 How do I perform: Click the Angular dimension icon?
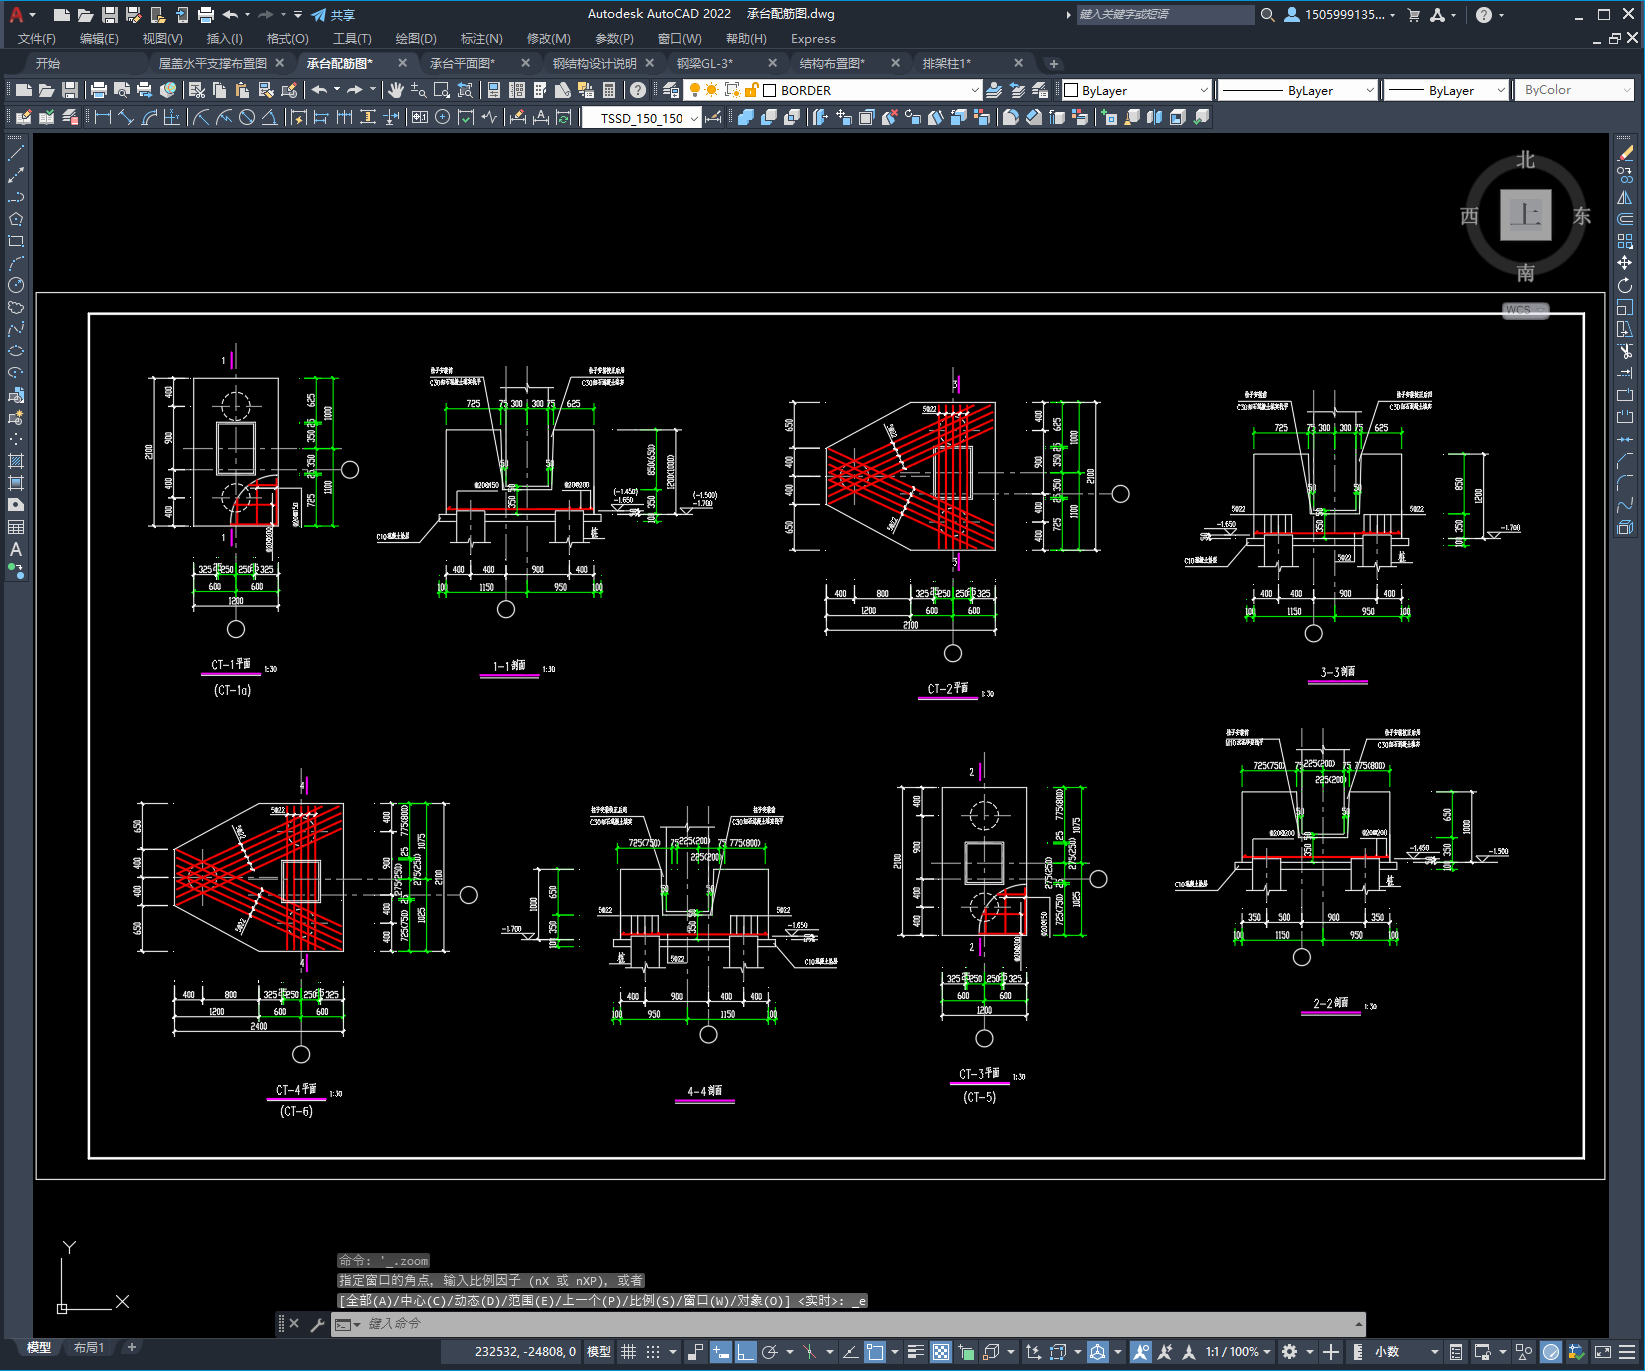270,117
